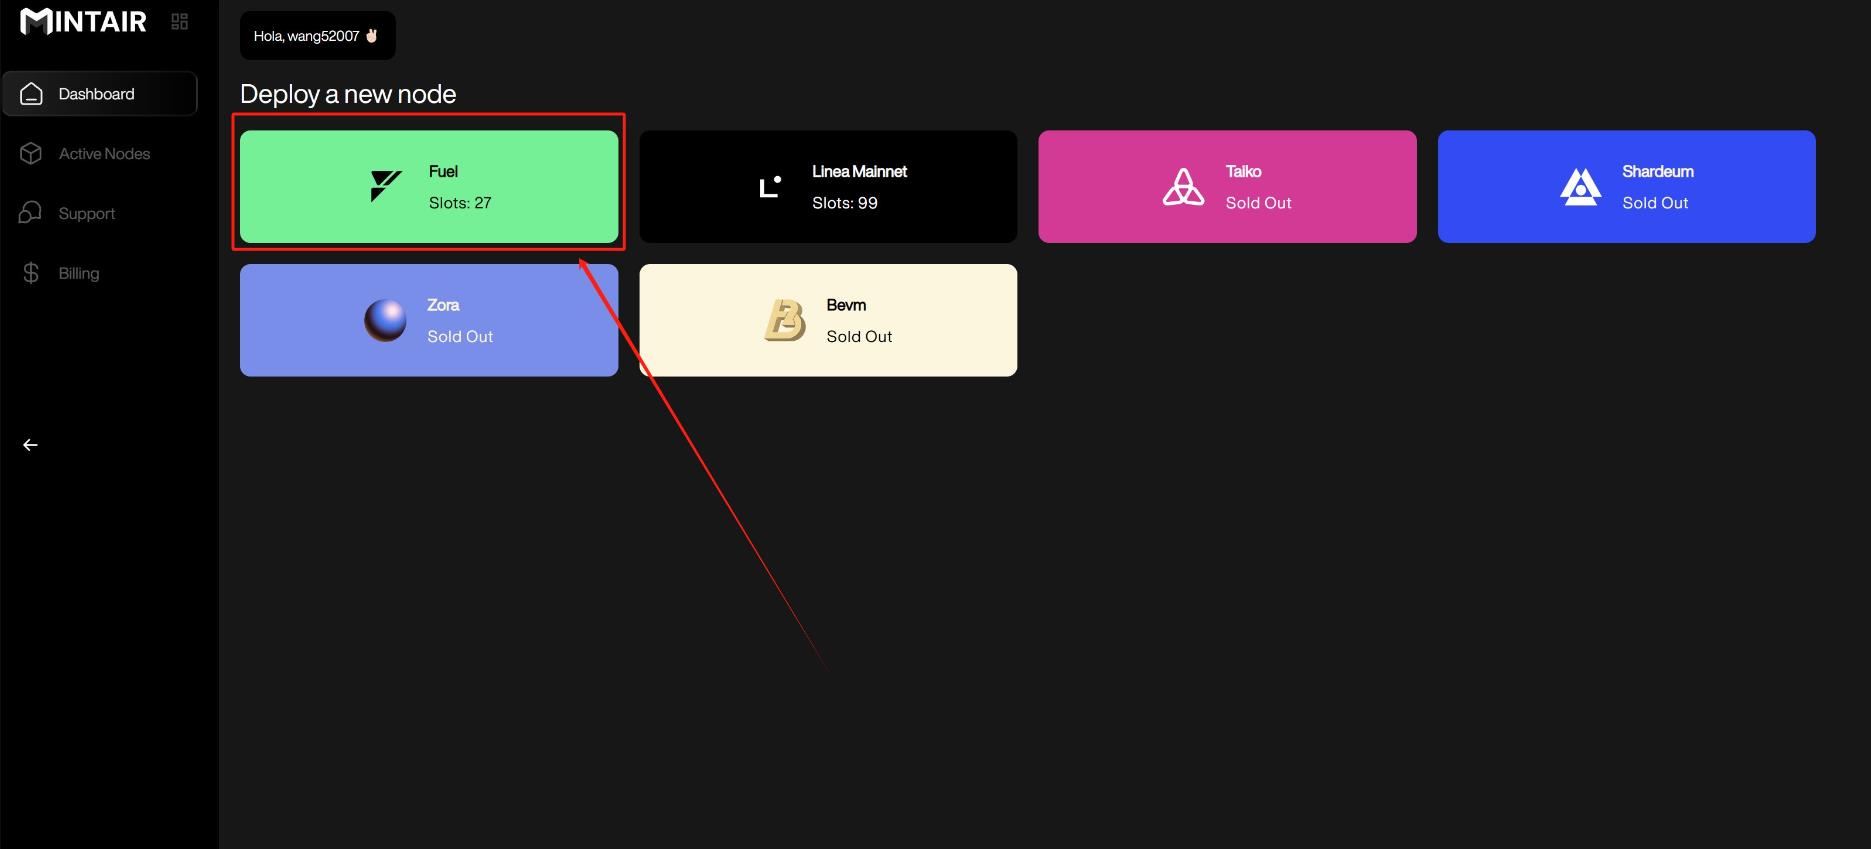Go to Active Nodes page
1871x849 pixels.
tap(104, 153)
